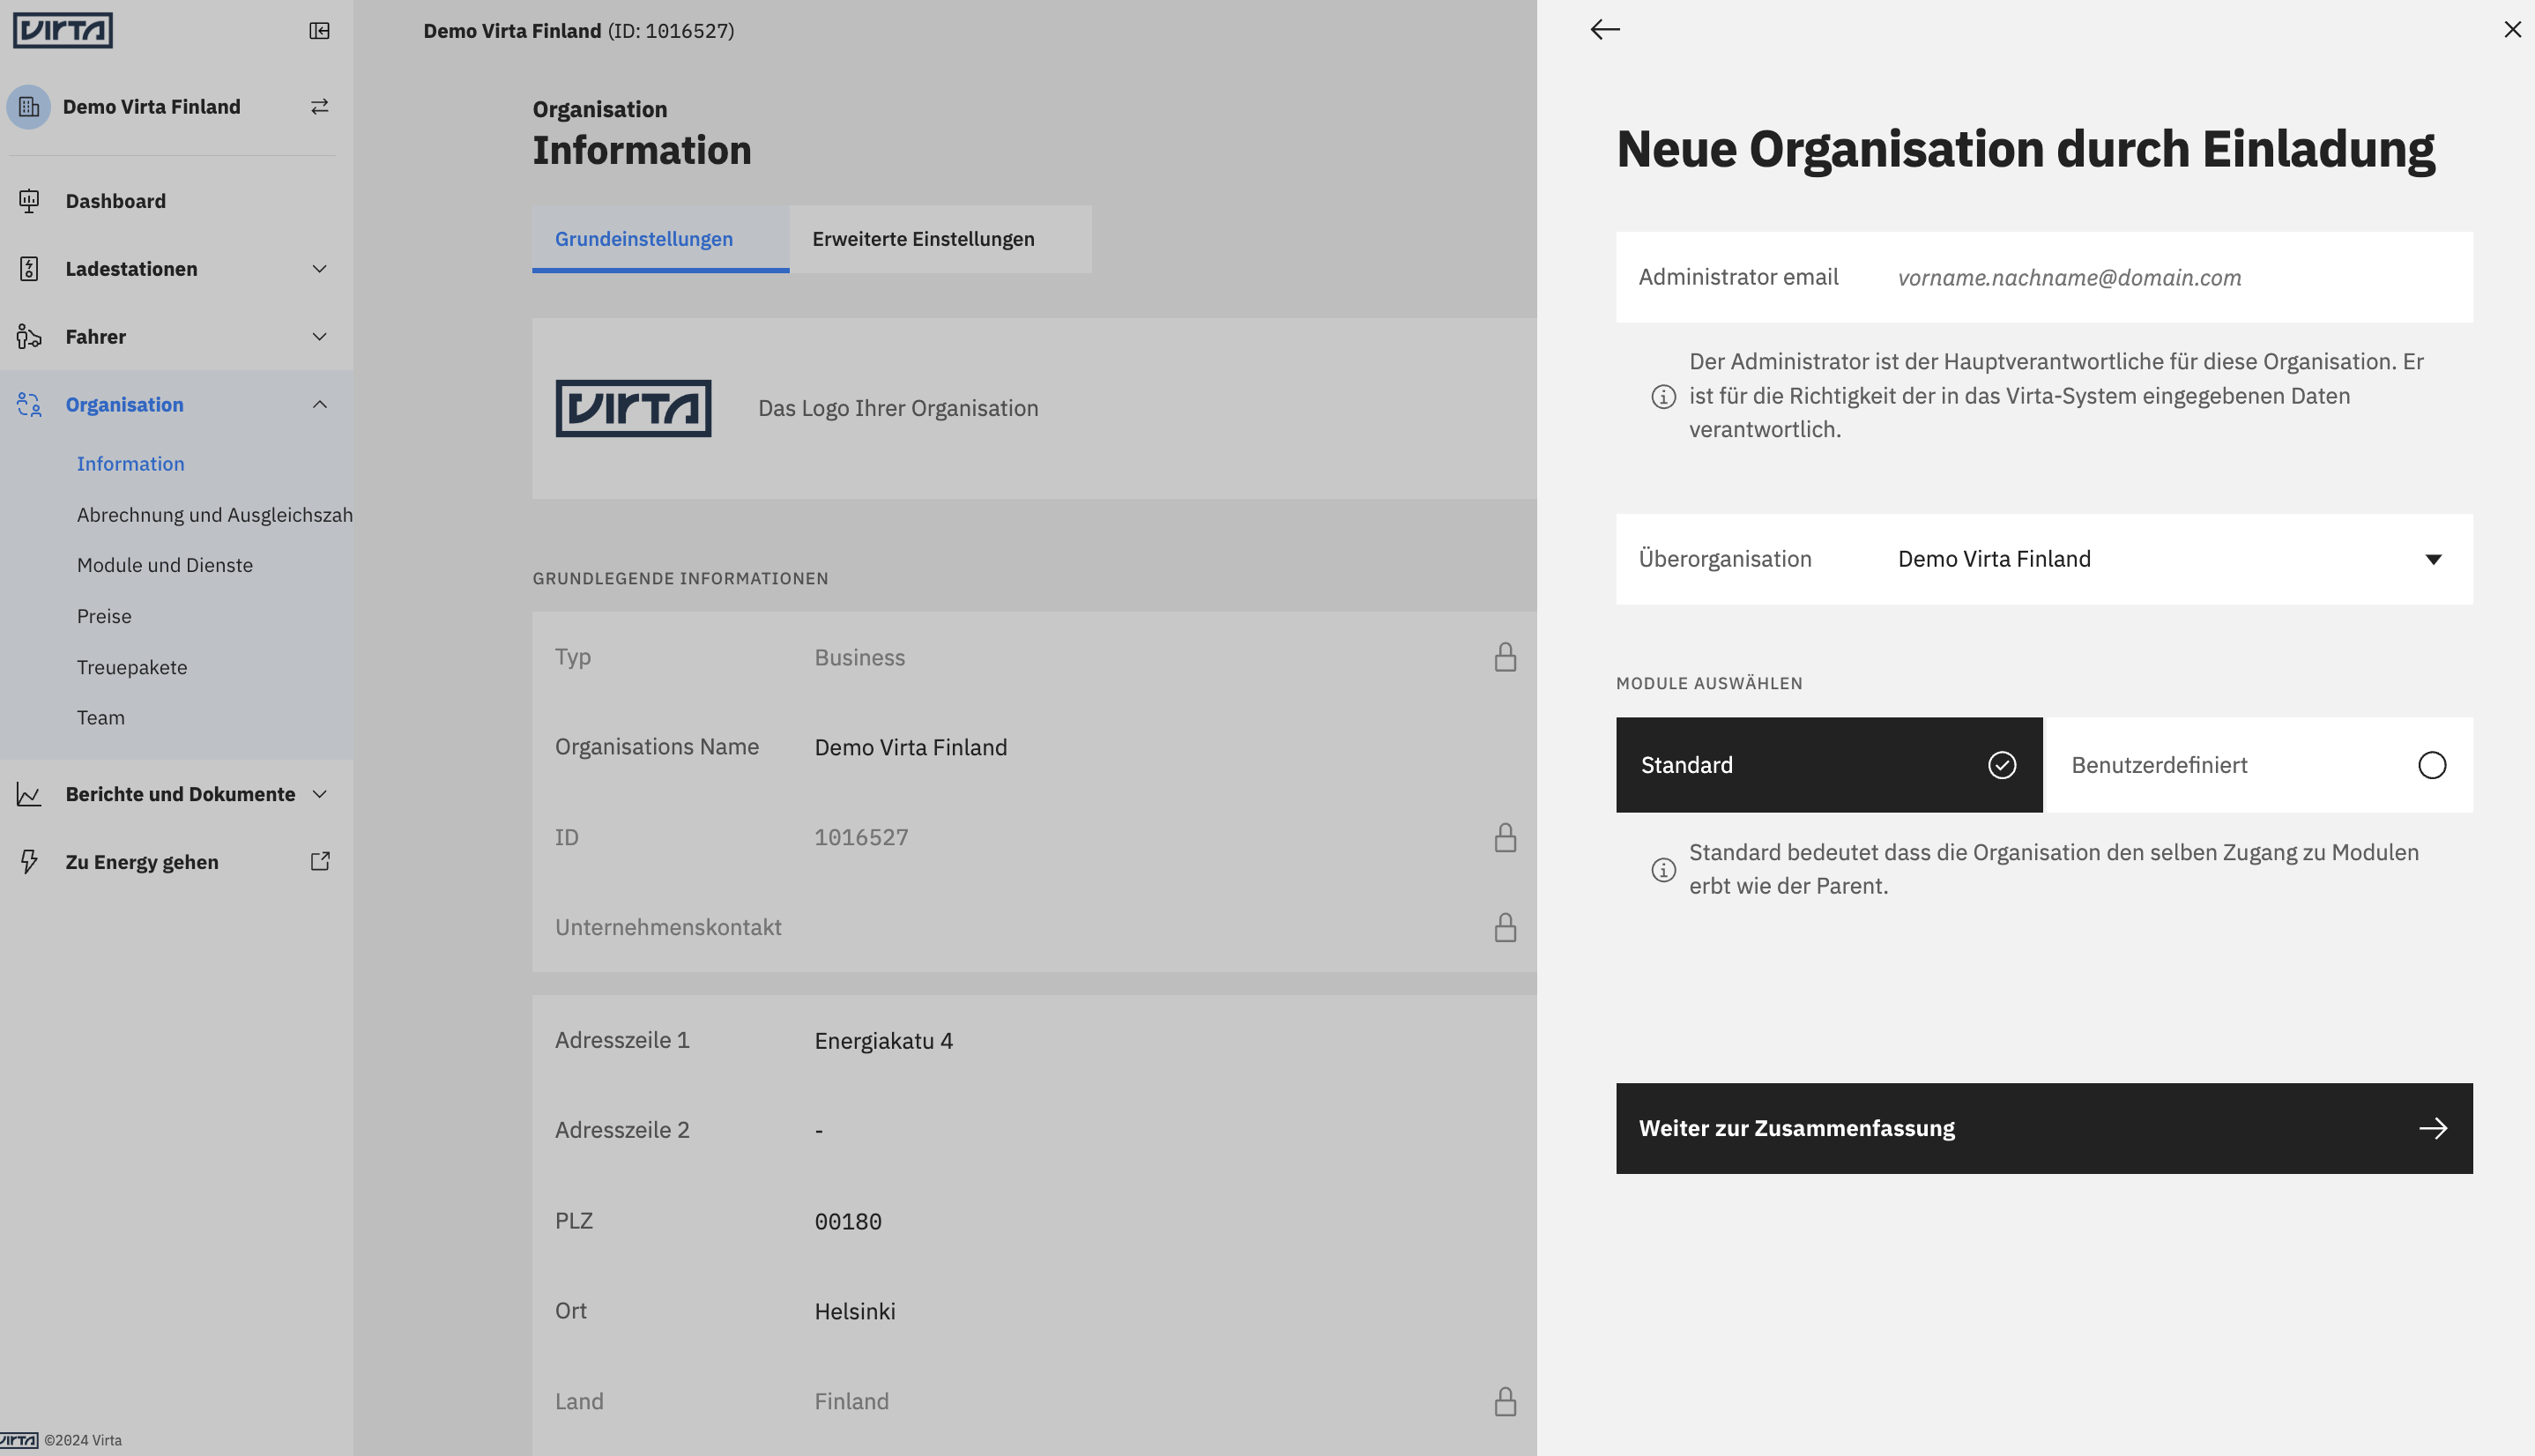2535x1456 pixels.
Task: Click the lightning bolt Energy icon
Action: coord(29,862)
